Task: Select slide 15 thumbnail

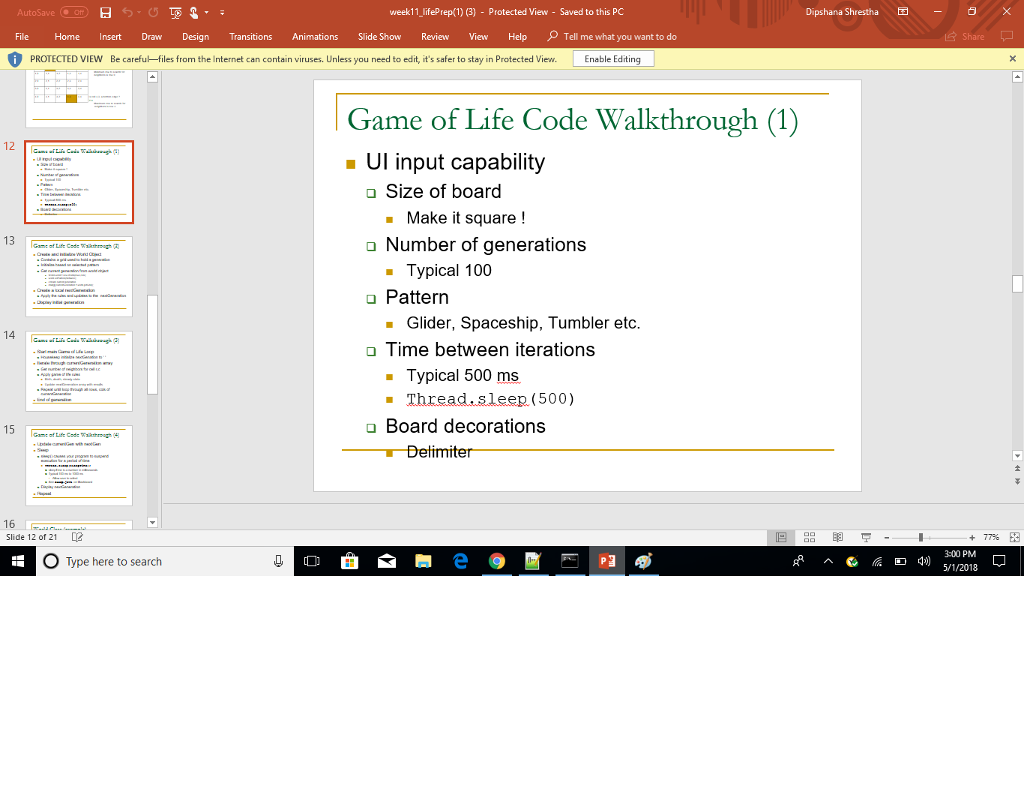Action: coord(79,466)
